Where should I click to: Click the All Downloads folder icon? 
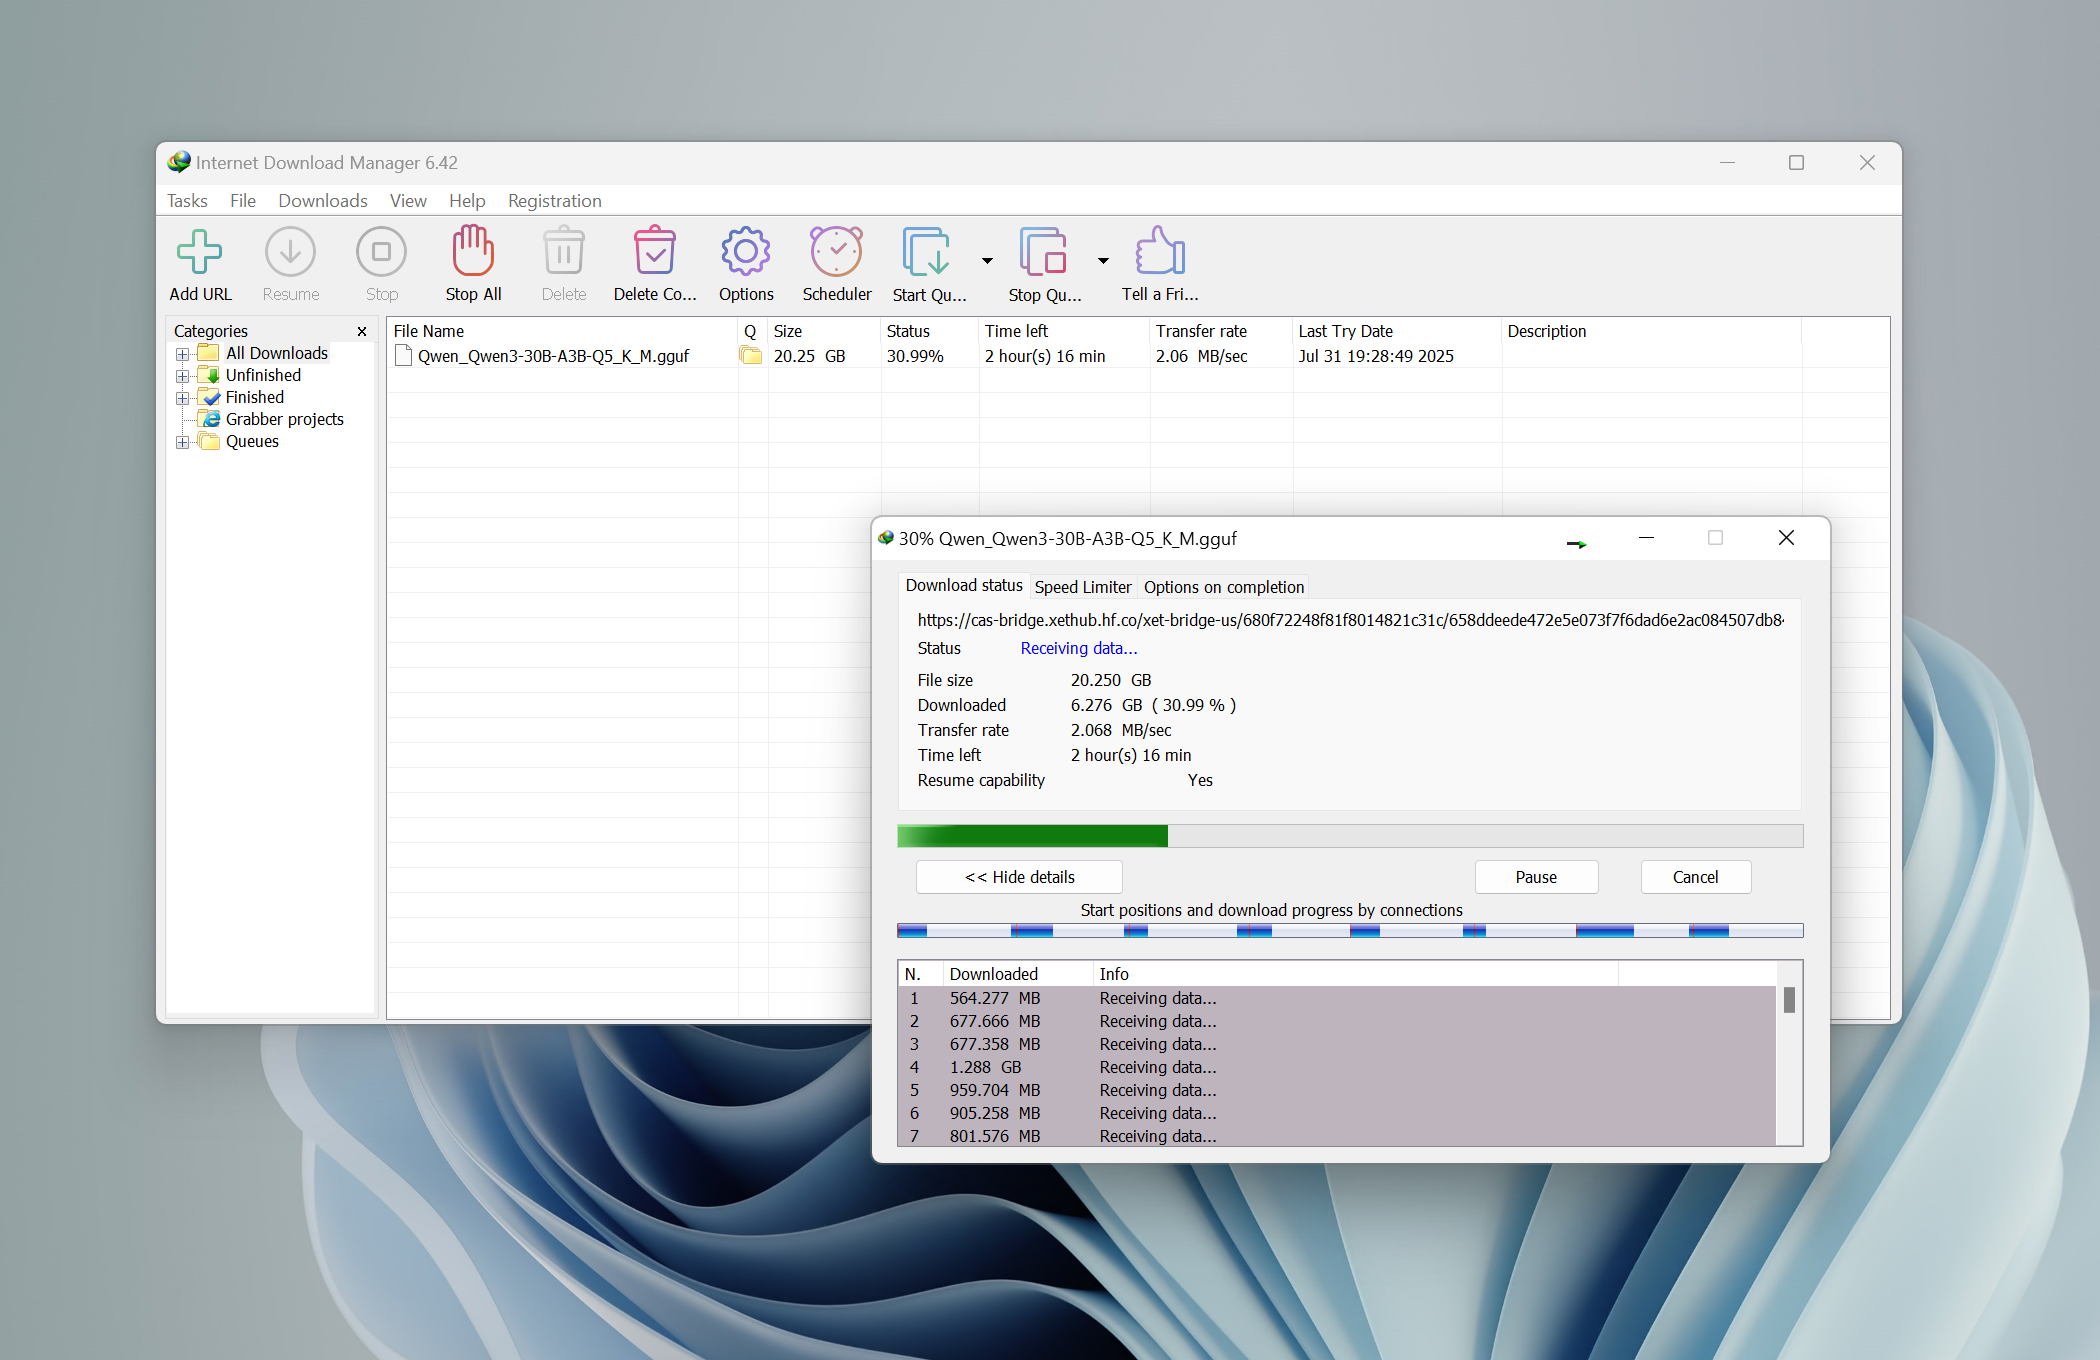point(209,353)
